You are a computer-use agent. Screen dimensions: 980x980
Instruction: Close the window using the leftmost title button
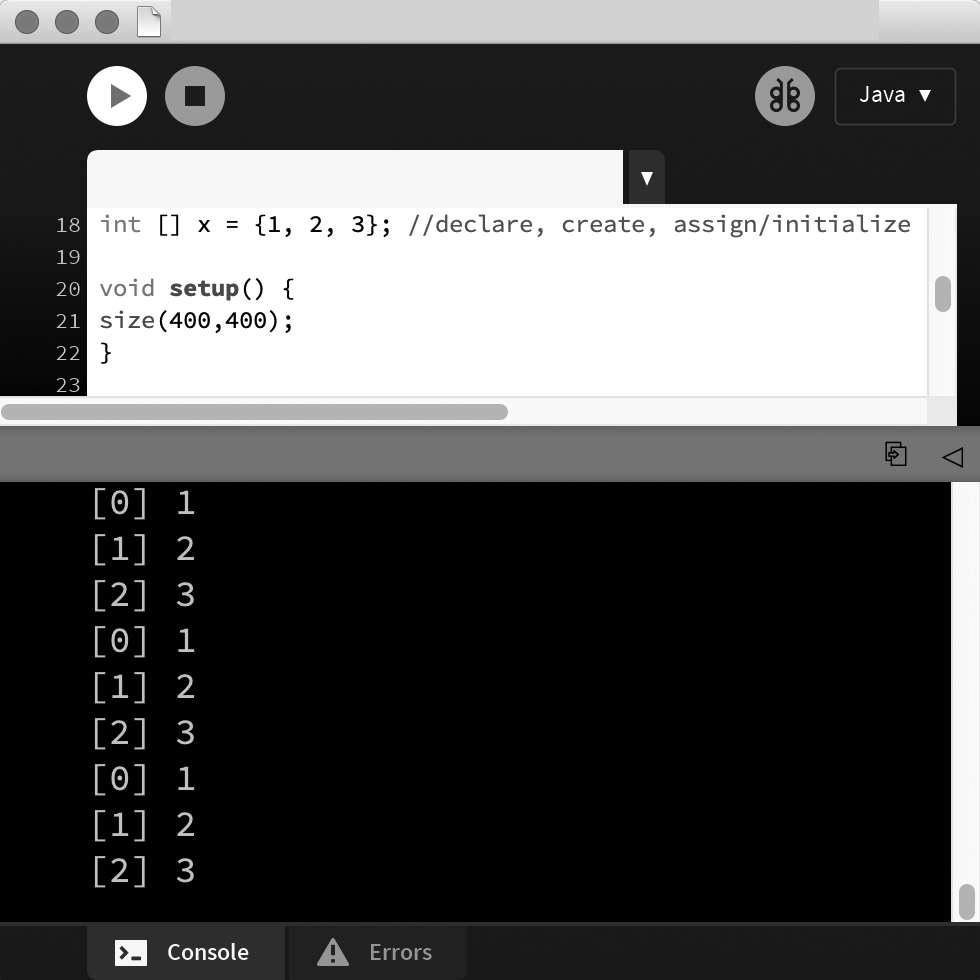tap(28, 21)
